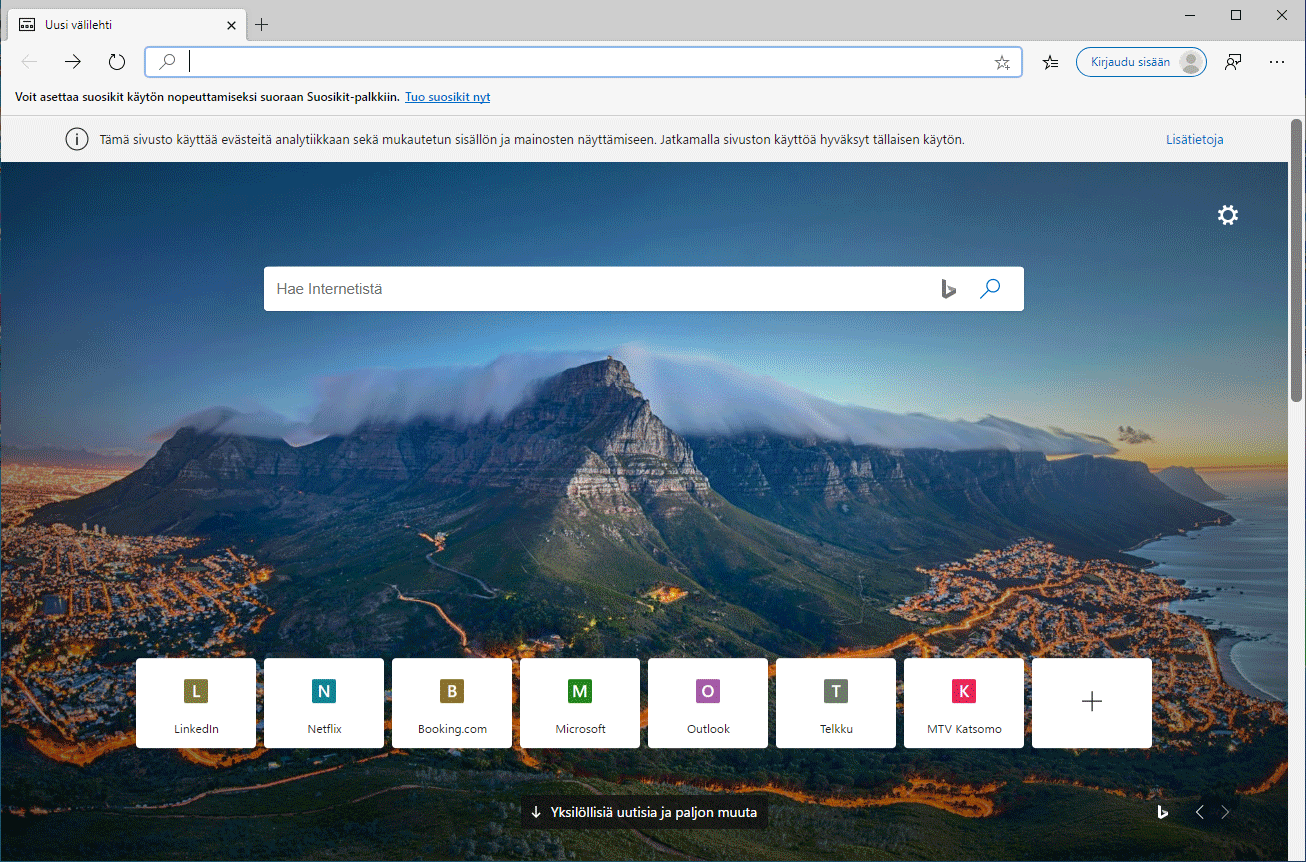Click the feedback icon next to address bar
This screenshot has width=1306, height=862.
pyautogui.click(x=1232, y=61)
